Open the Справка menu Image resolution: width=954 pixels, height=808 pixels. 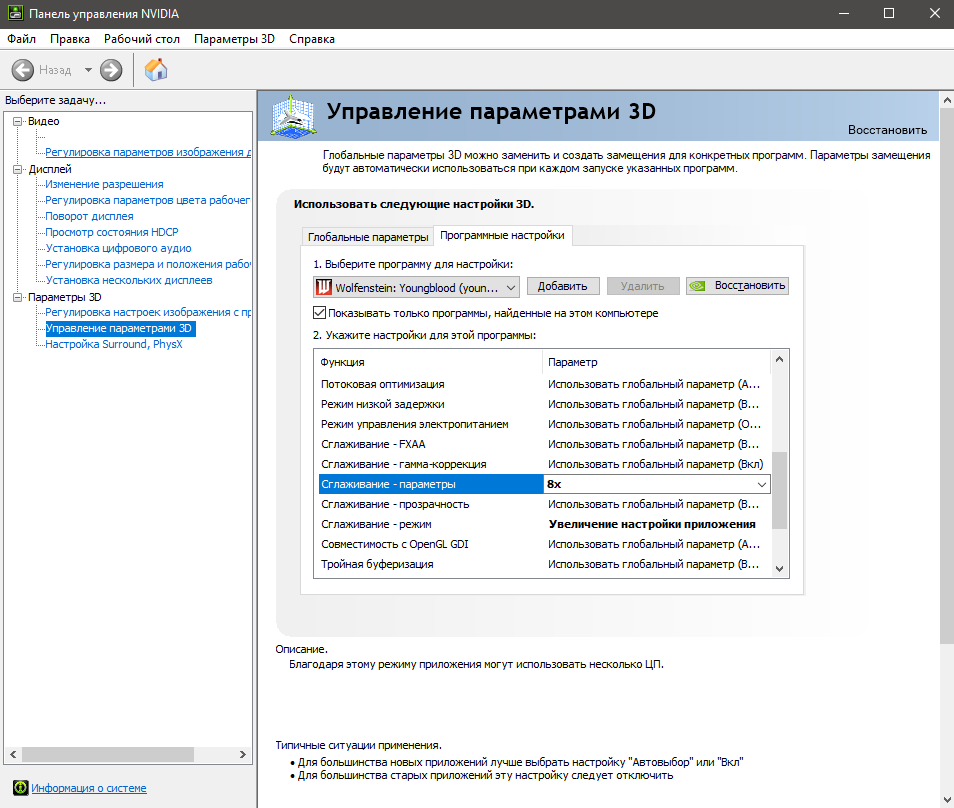312,39
